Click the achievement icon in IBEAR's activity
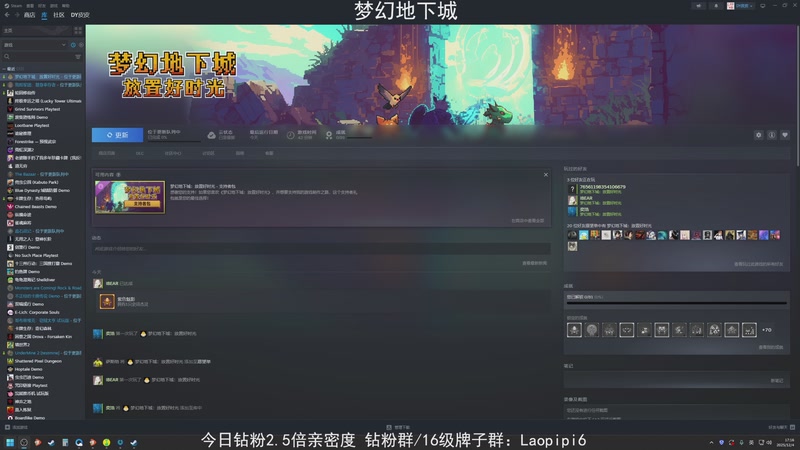The image size is (800, 450). click(107, 302)
